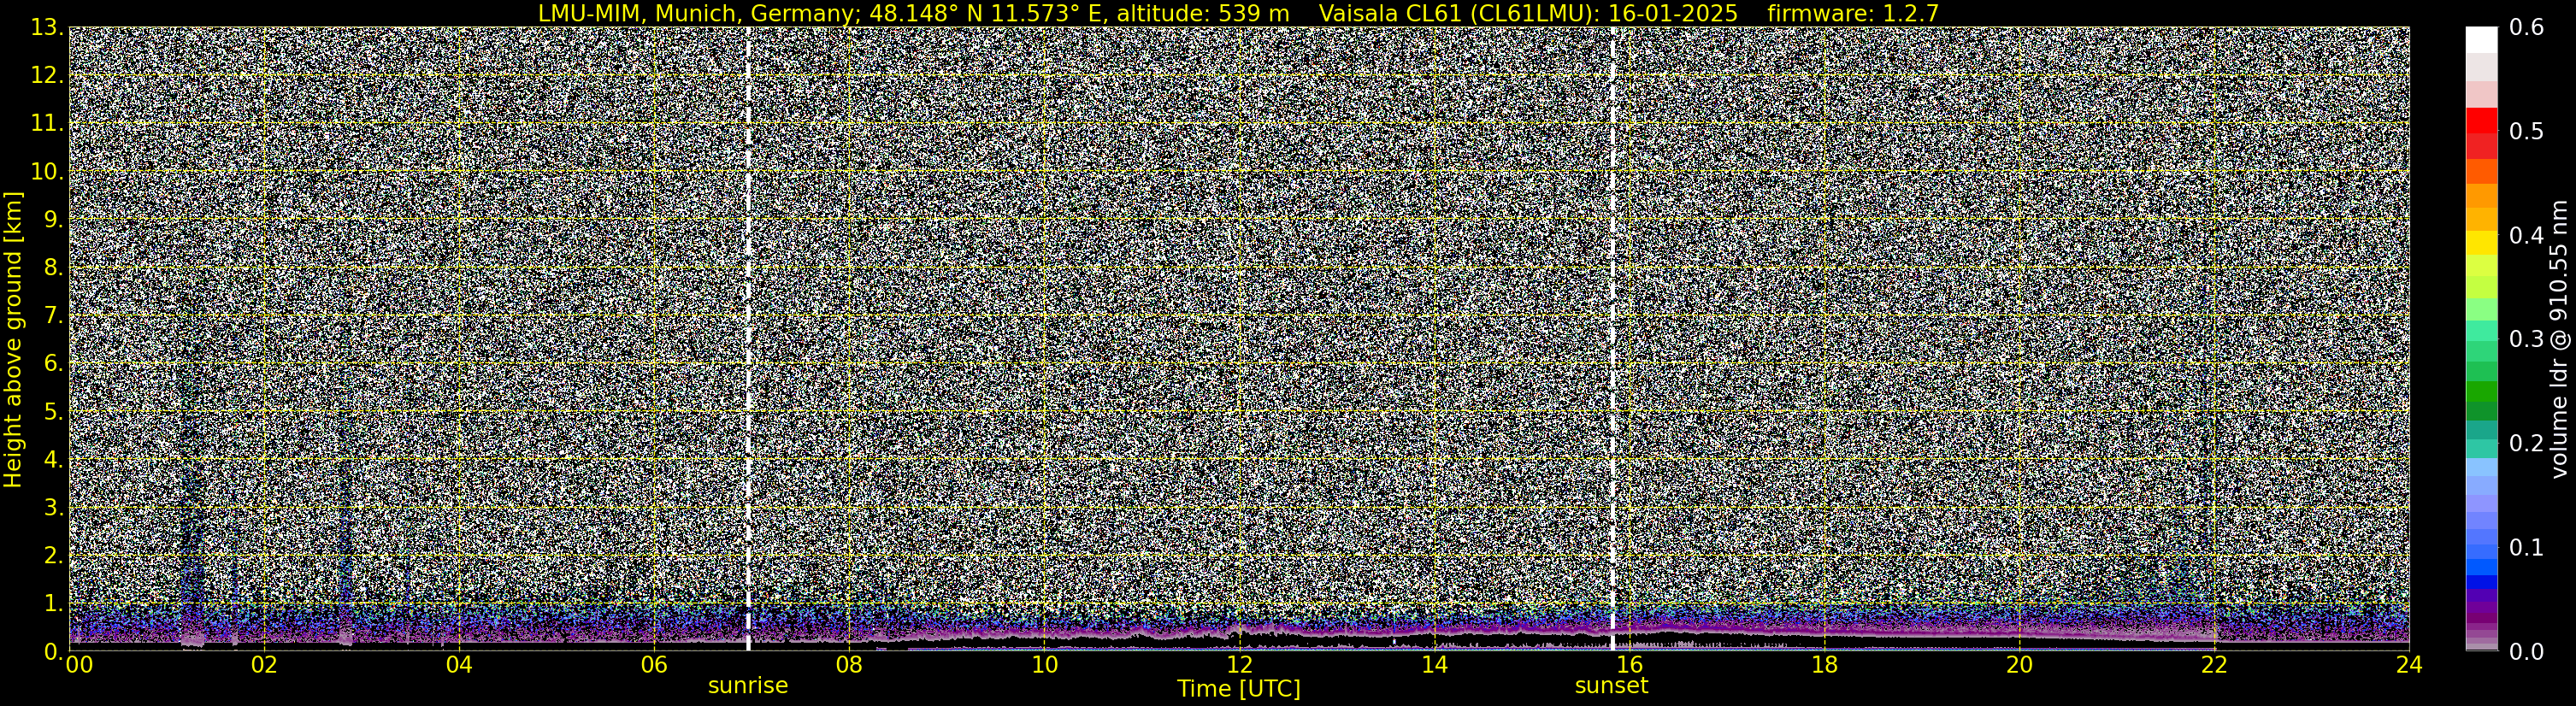
Task: Click the x-axis tick label '14'
Action: (x=1434, y=665)
